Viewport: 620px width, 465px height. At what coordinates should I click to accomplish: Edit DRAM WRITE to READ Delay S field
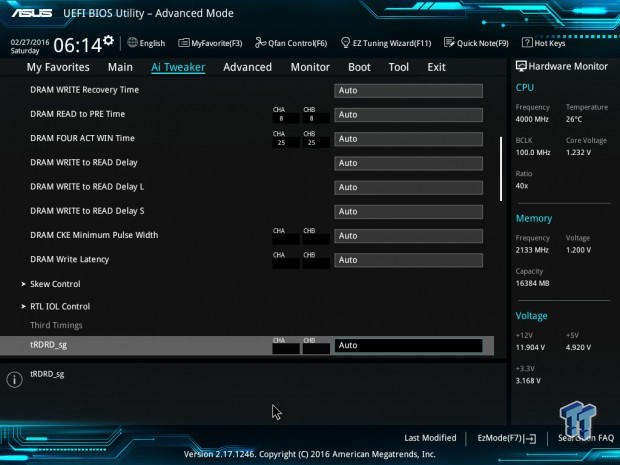[408, 212]
